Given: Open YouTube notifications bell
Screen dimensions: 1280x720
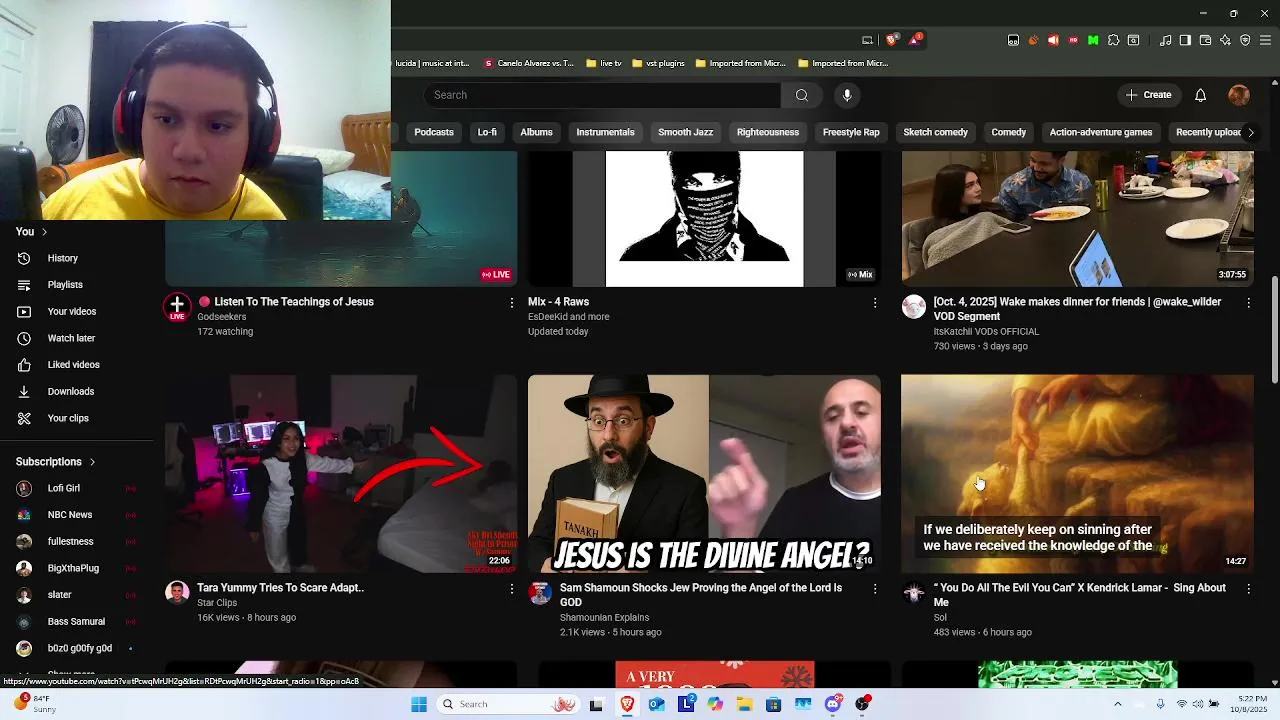Looking at the screenshot, I should tap(1200, 95).
